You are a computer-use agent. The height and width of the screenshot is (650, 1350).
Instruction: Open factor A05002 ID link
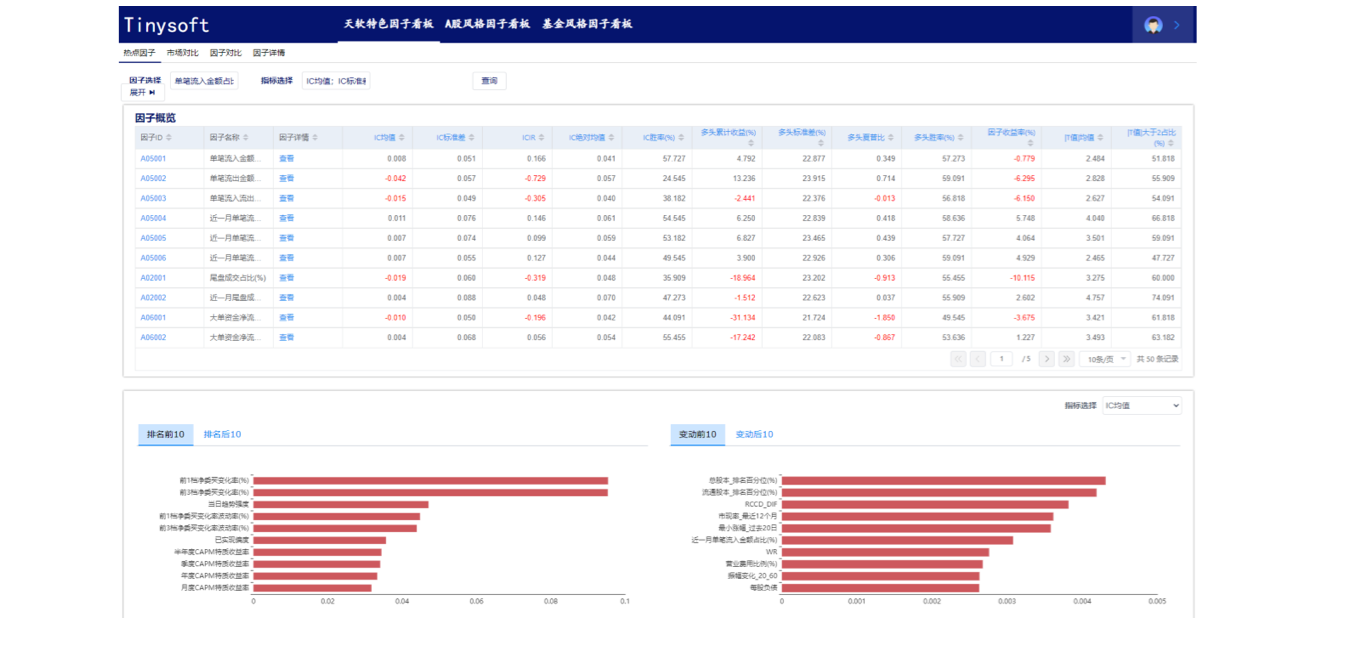point(153,178)
